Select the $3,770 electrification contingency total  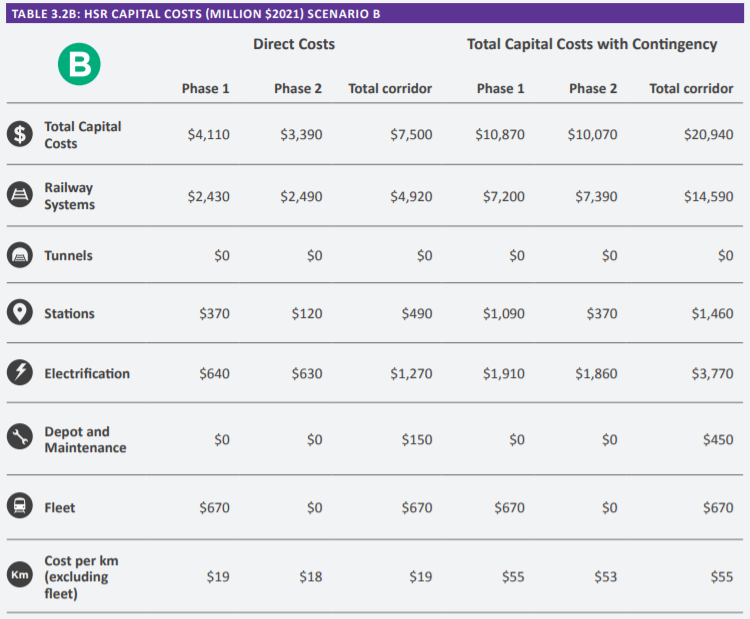point(712,373)
